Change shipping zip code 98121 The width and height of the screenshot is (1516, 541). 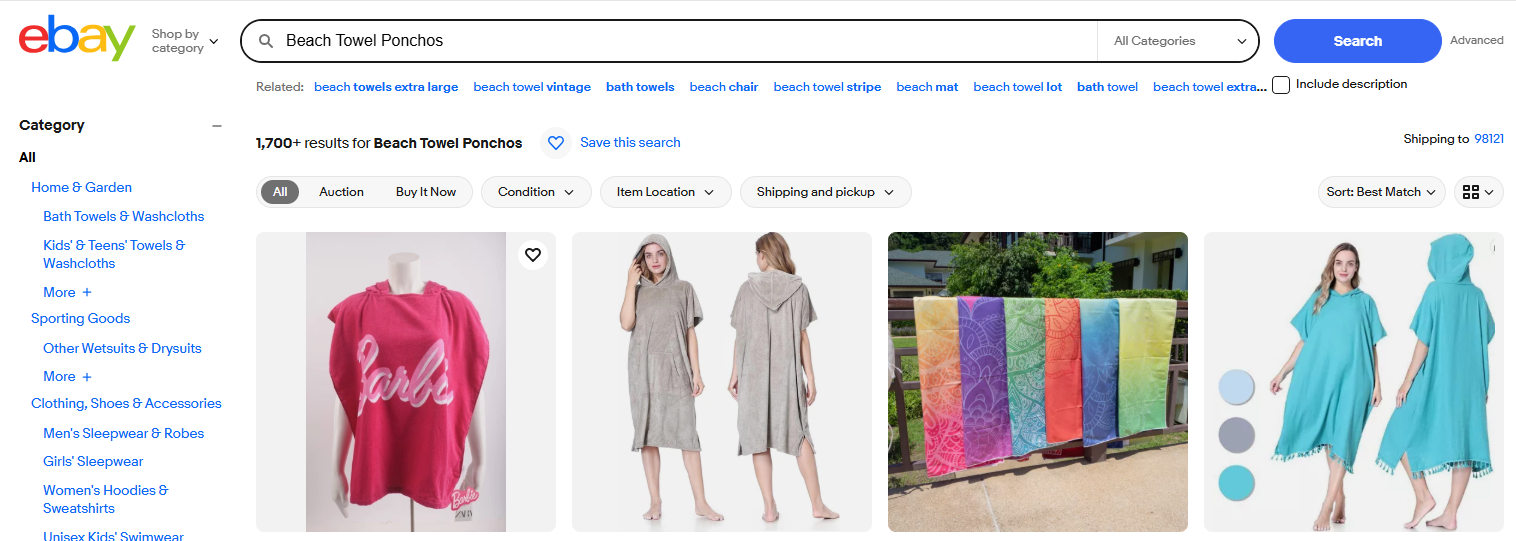pyautogui.click(x=1489, y=139)
